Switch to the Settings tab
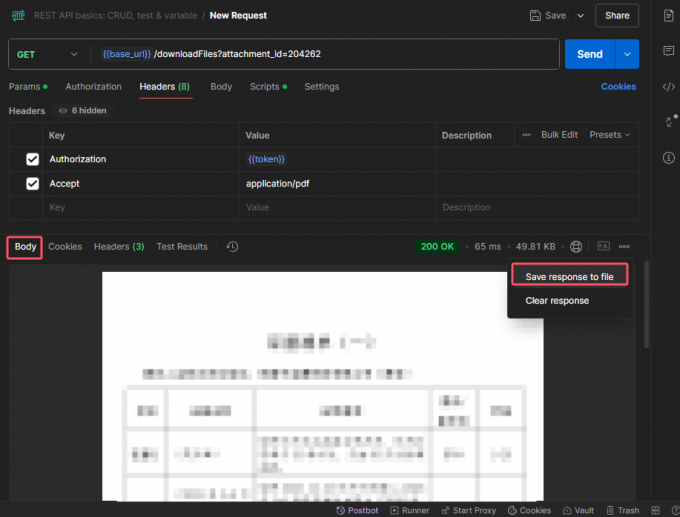This screenshot has width=680, height=517. click(322, 87)
